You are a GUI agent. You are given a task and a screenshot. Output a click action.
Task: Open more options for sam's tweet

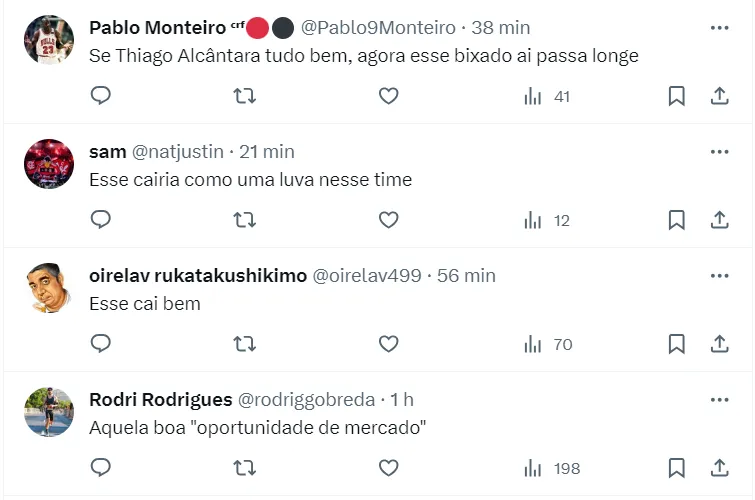tap(719, 152)
